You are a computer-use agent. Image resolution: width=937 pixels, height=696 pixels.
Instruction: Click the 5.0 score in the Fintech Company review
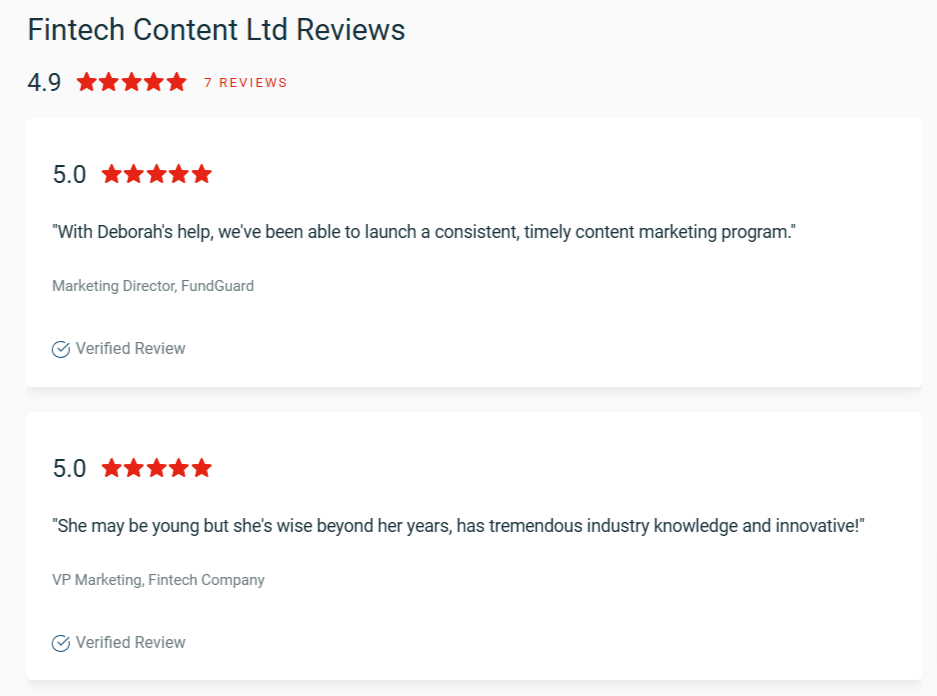click(x=69, y=468)
